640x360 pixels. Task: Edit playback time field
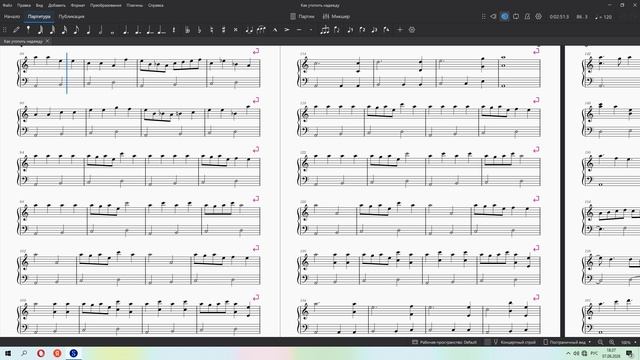559,17
